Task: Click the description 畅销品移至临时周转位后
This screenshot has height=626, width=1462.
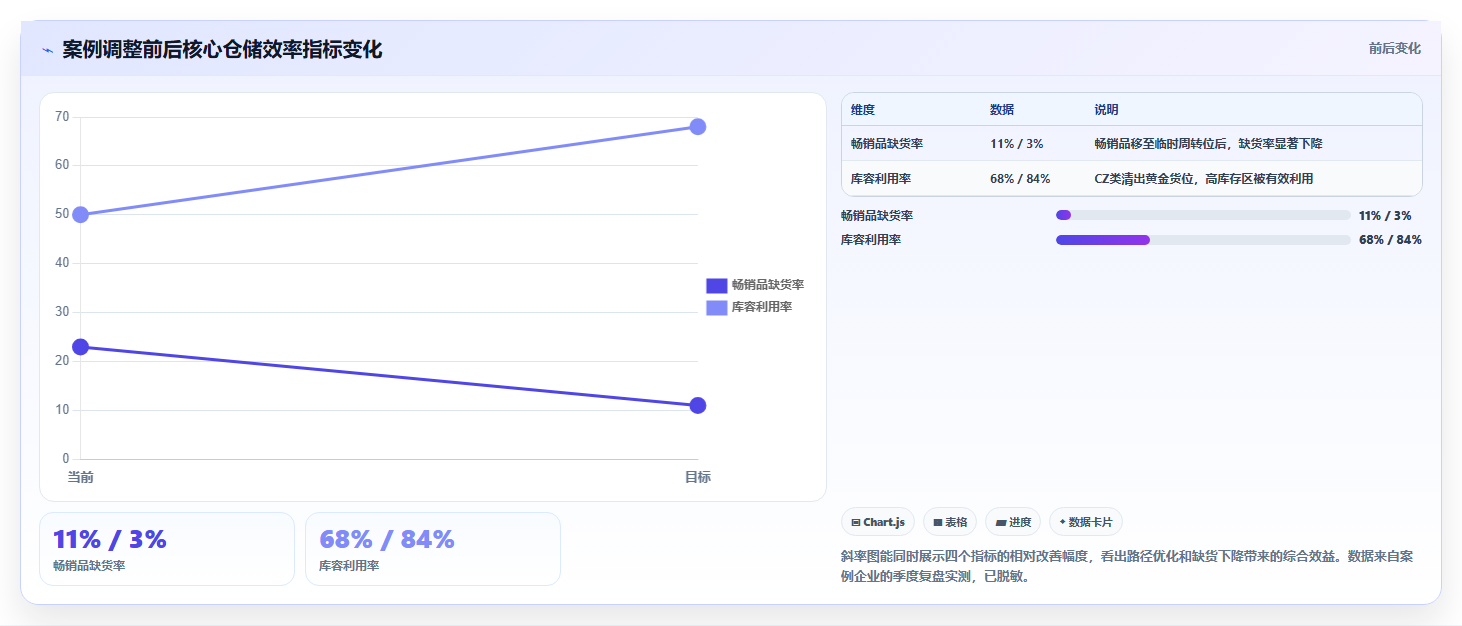Action: point(1208,144)
